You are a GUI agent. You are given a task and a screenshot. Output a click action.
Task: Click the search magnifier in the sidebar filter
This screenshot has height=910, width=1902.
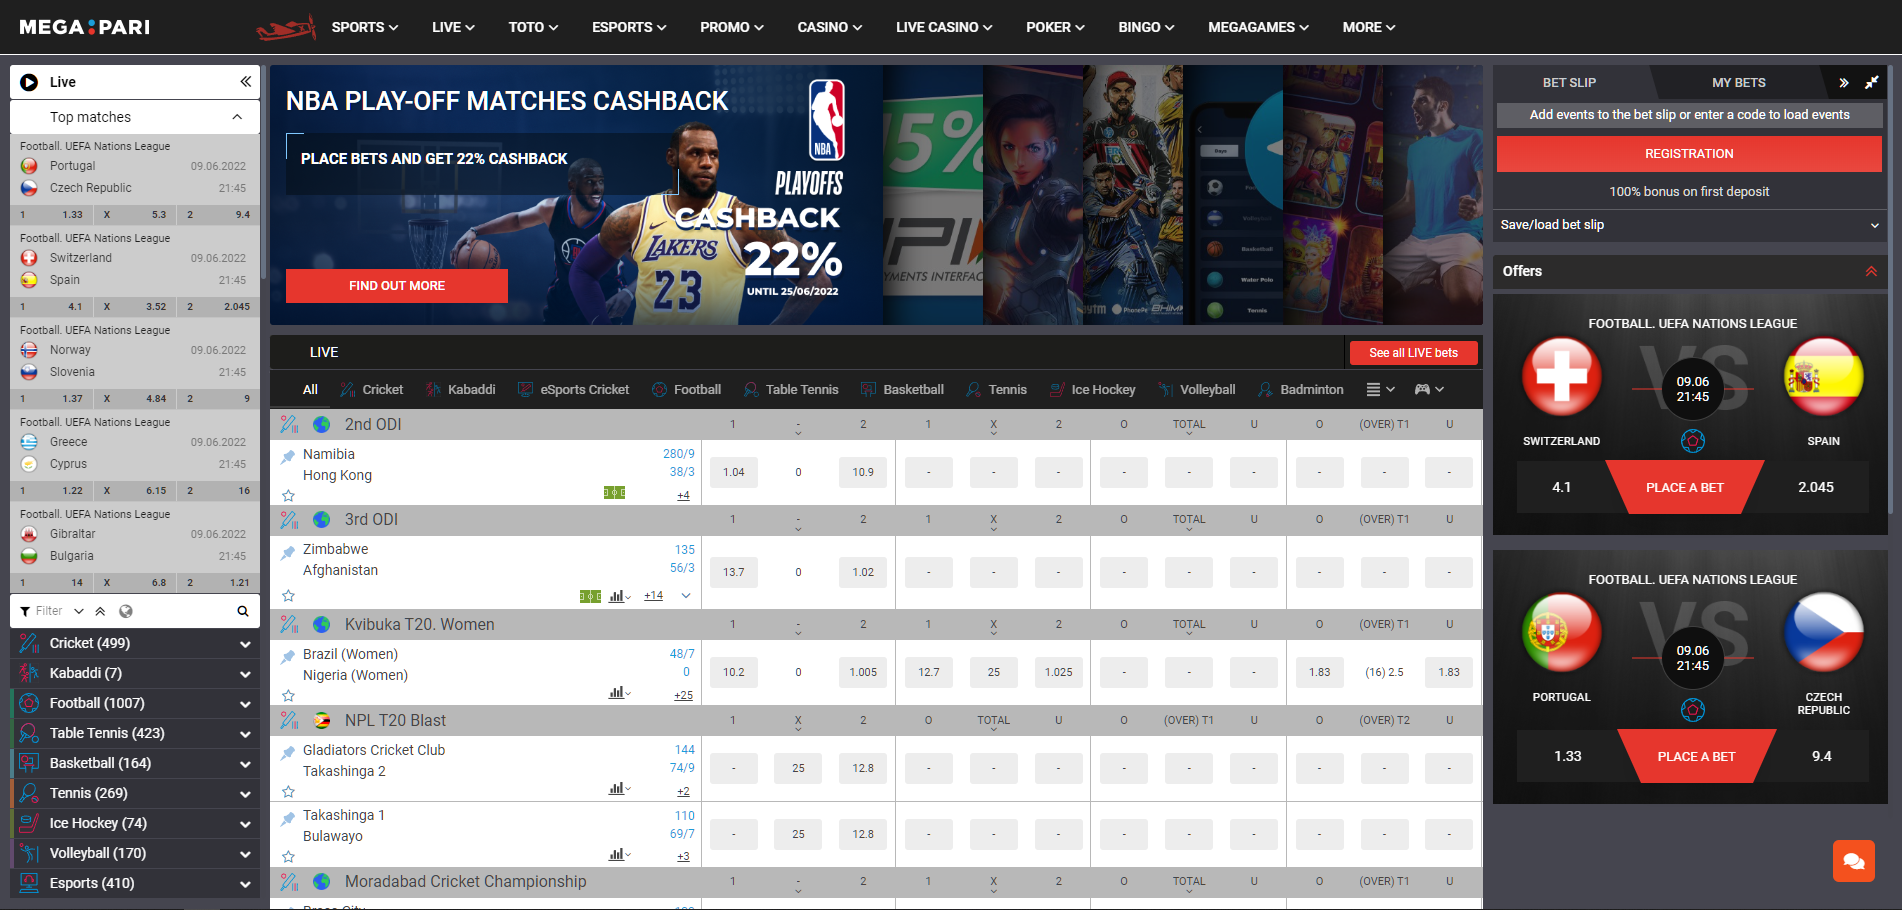pos(242,611)
